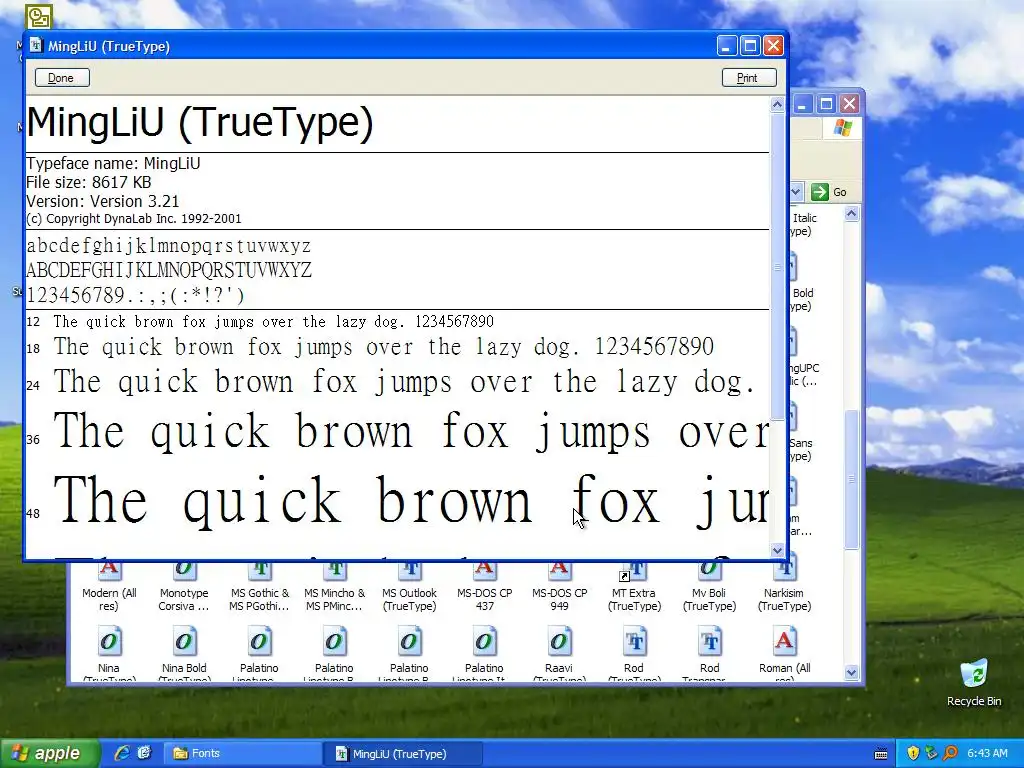Open the Recycle Bin on desktop
The width and height of the screenshot is (1024, 768).
[974, 682]
